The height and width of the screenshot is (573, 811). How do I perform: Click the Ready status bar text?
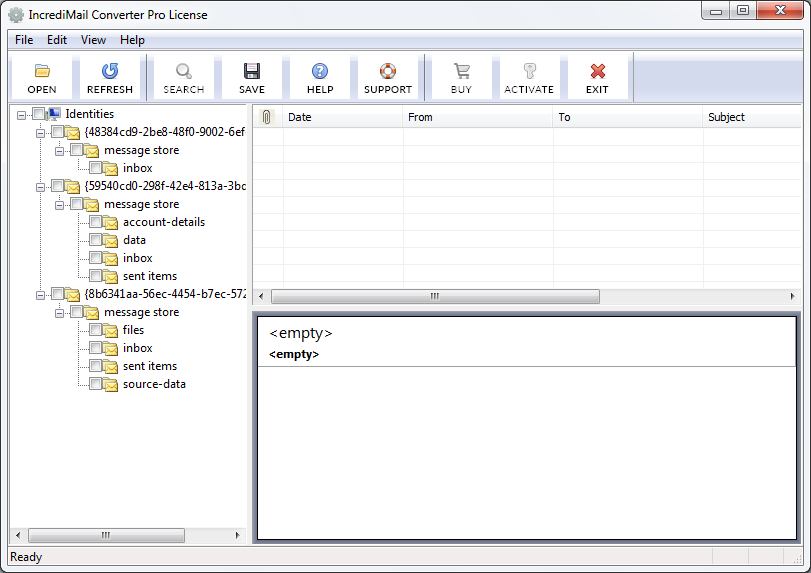(26, 557)
